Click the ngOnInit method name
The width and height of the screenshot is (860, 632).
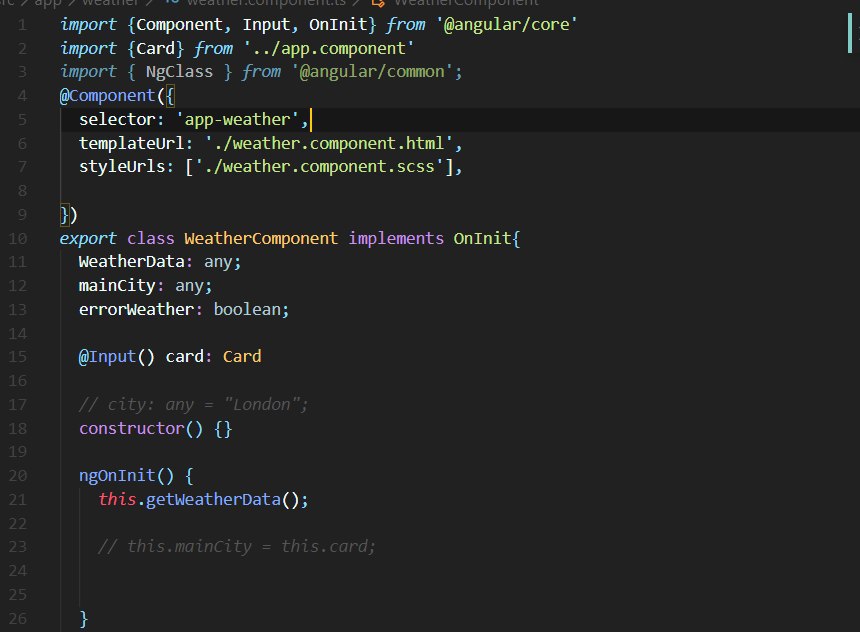[x=117, y=476]
